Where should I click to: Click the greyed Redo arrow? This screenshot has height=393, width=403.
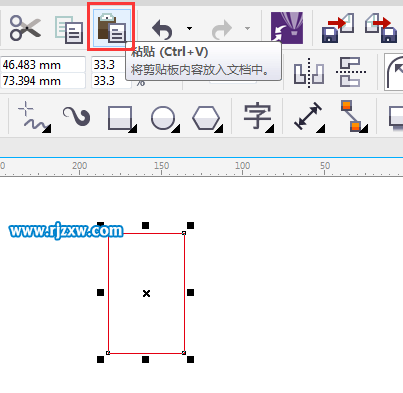222,29
